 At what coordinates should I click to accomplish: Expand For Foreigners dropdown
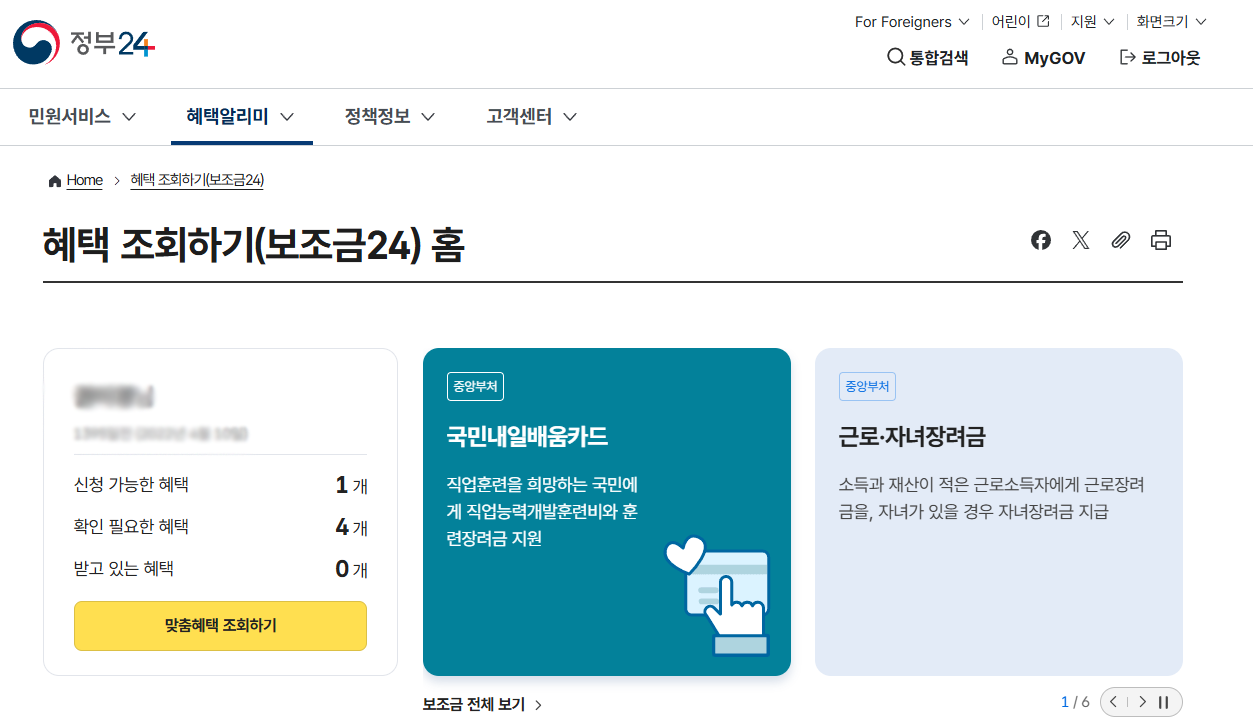pos(912,22)
